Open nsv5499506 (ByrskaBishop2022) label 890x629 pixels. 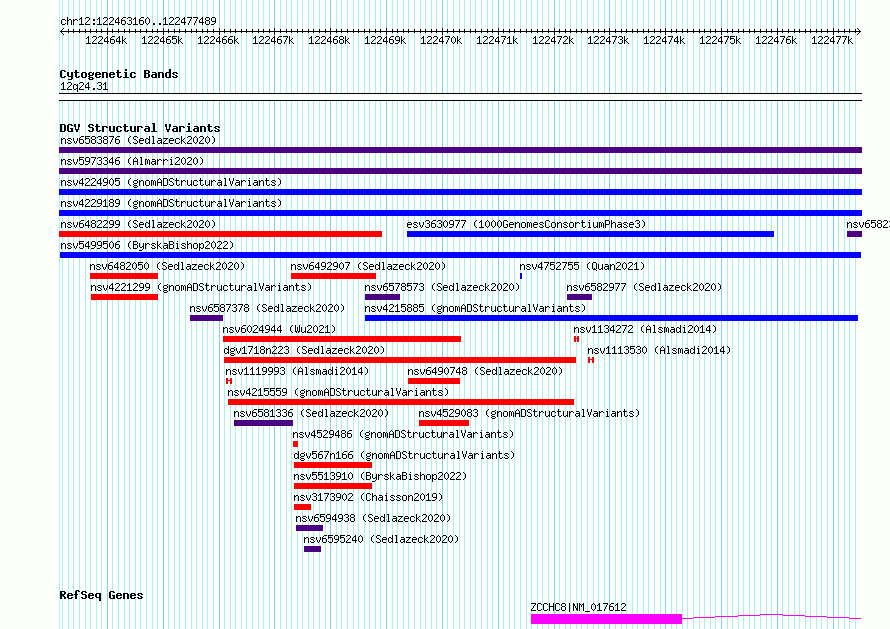[x=147, y=245]
